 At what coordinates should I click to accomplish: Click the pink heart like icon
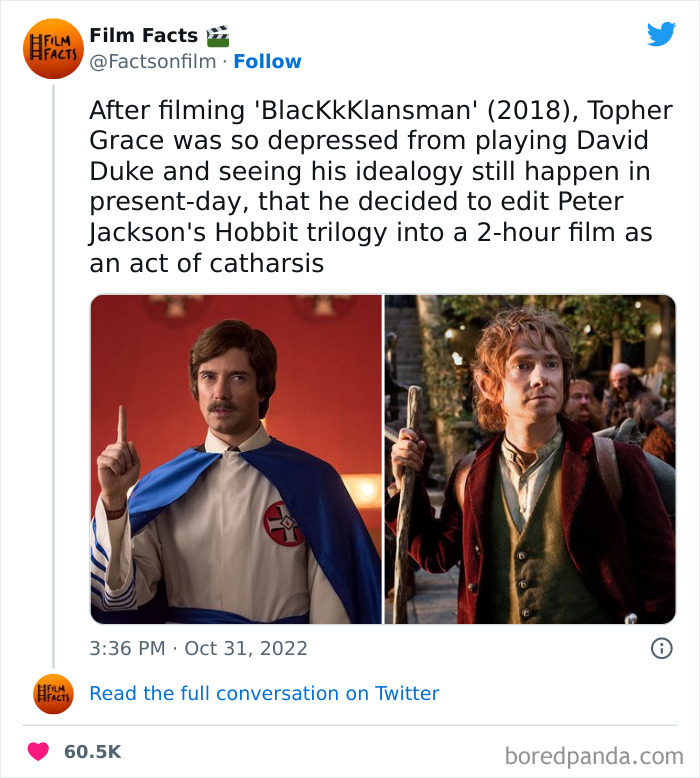click(38, 751)
